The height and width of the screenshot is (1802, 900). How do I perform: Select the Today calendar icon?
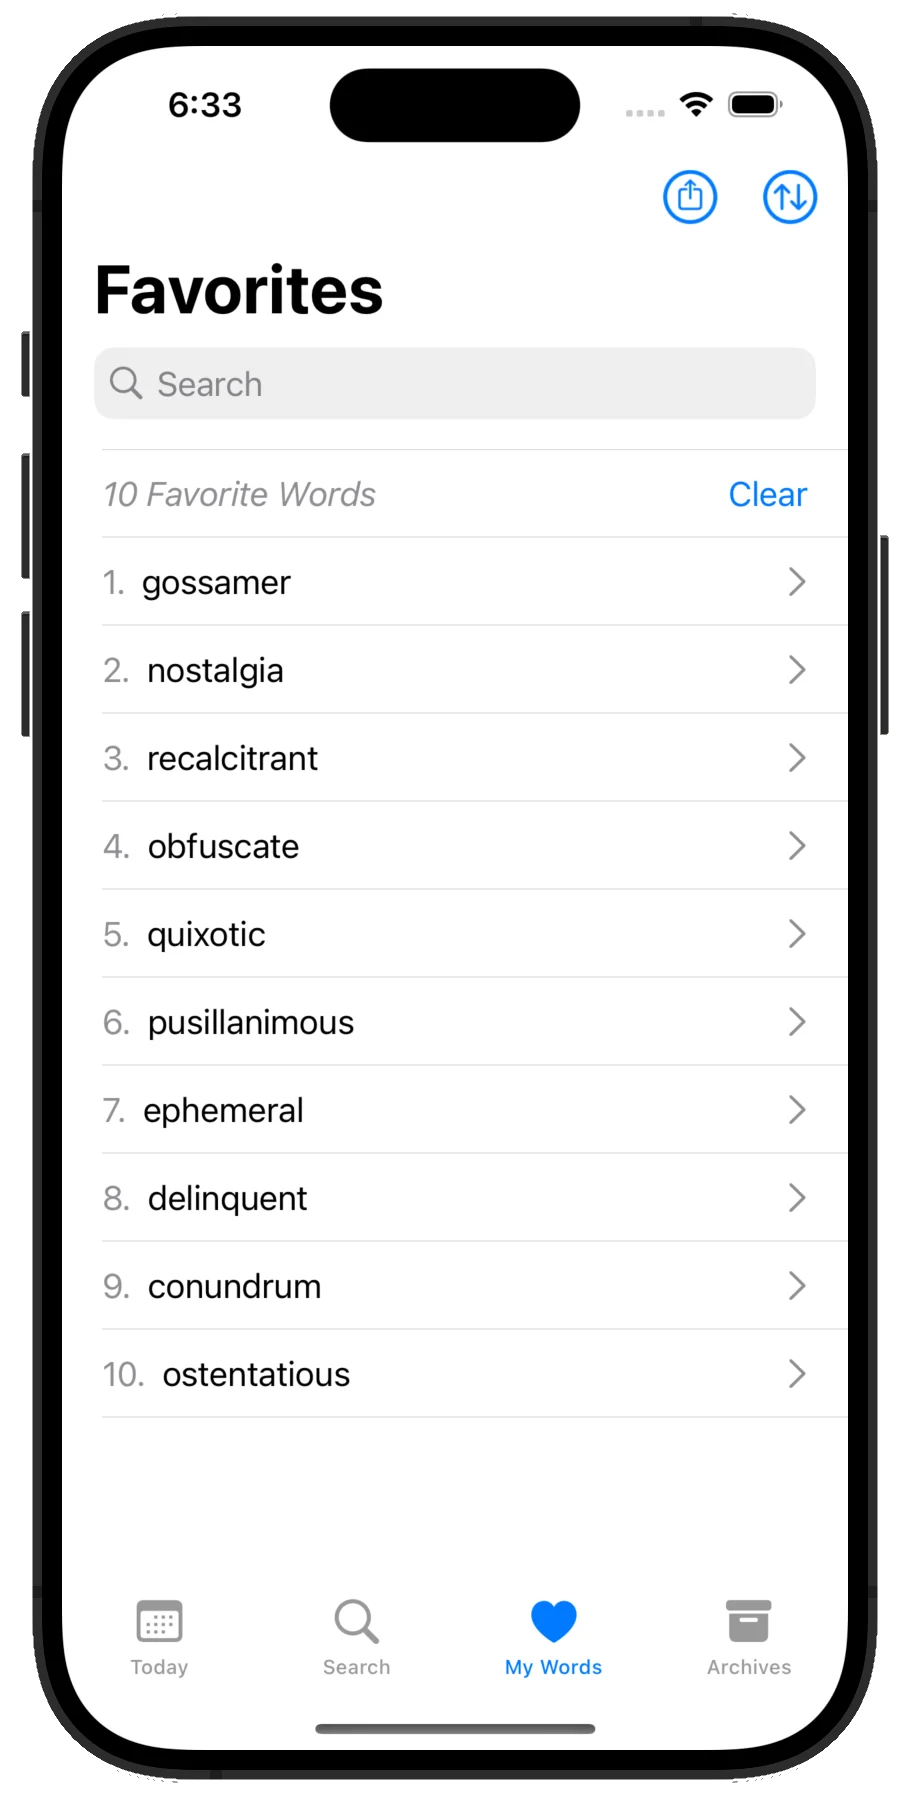[159, 1622]
